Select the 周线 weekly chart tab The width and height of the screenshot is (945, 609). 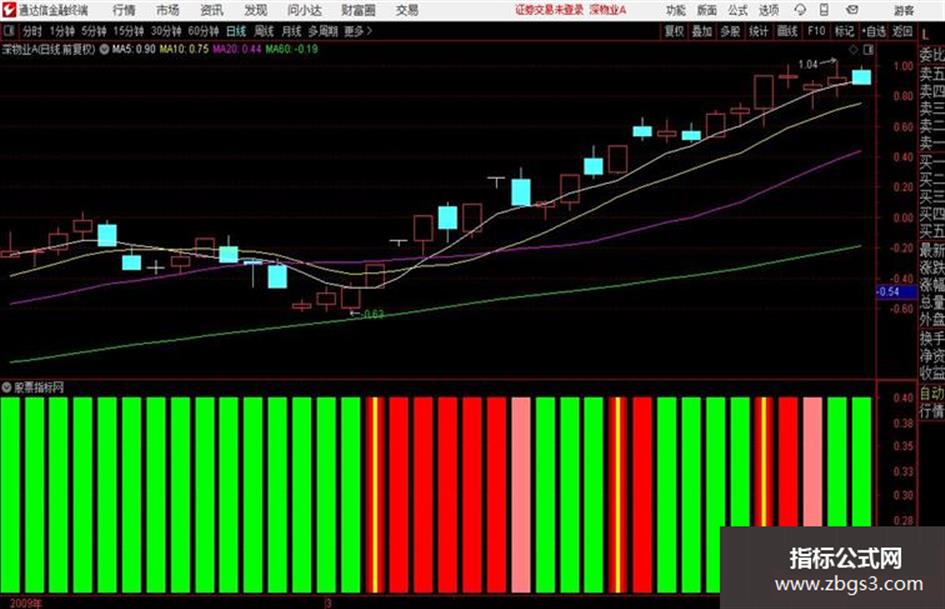264,31
